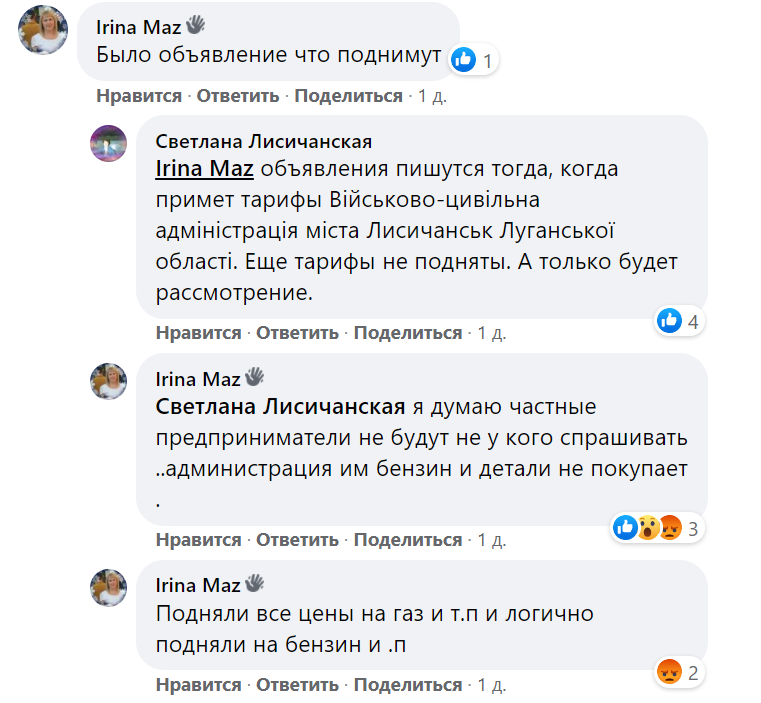This screenshot has height=703, width=761.
Task: Open the 1 д. timestamp on the first comment
Action: (x=432, y=96)
